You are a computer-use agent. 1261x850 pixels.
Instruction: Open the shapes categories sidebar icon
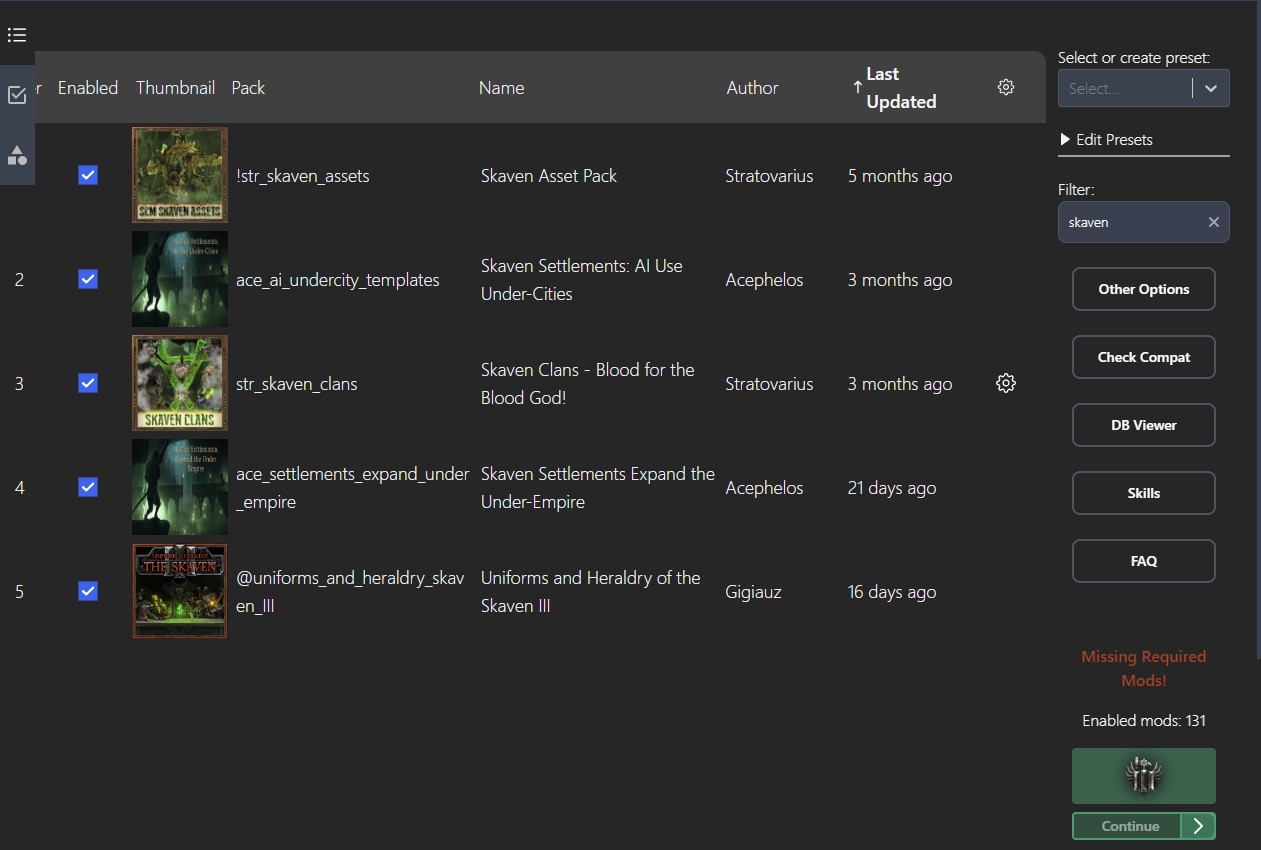(17, 155)
